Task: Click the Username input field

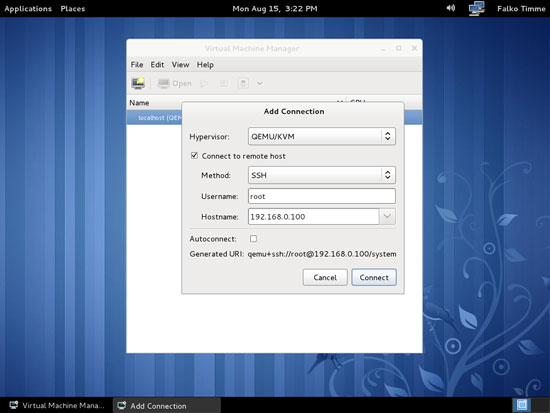Action: [x=322, y=196]
